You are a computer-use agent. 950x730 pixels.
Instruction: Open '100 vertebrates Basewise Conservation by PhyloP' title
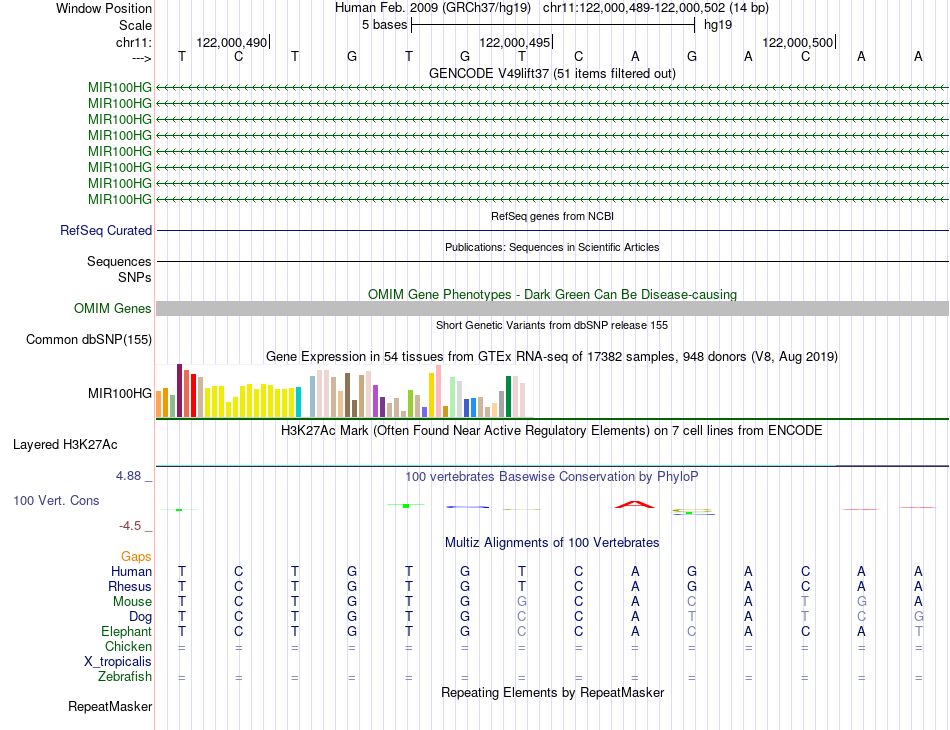pos(552,477)
